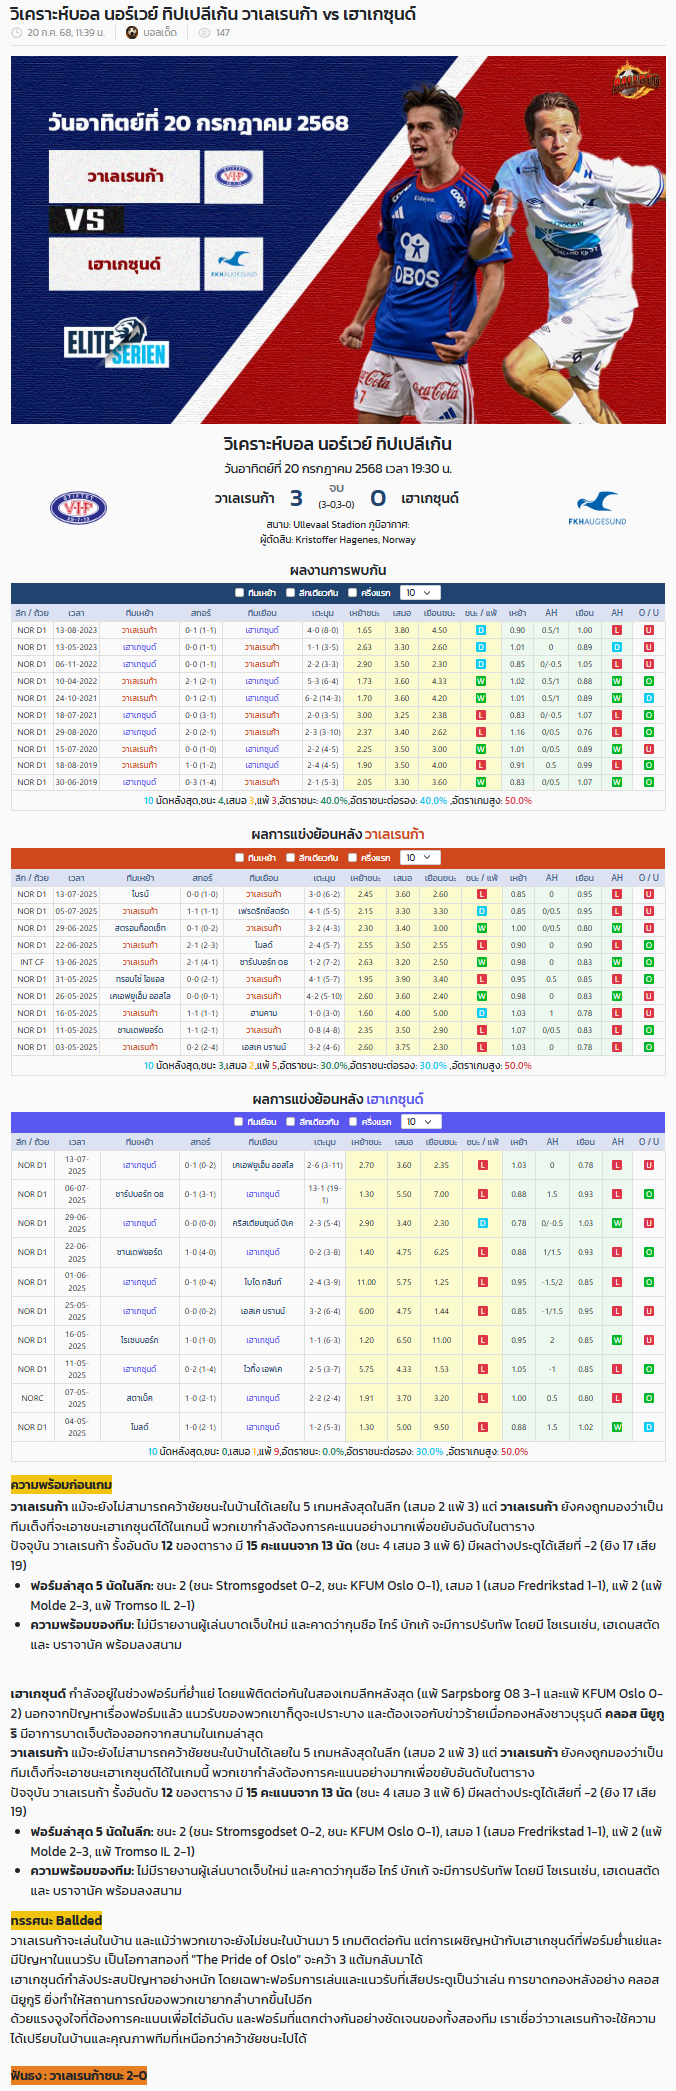This screenshot has height=2091, width=676.
Task: Click the O/U column U badge in the 06-11-2022 head-to-head row
Action: click(649, 664)
